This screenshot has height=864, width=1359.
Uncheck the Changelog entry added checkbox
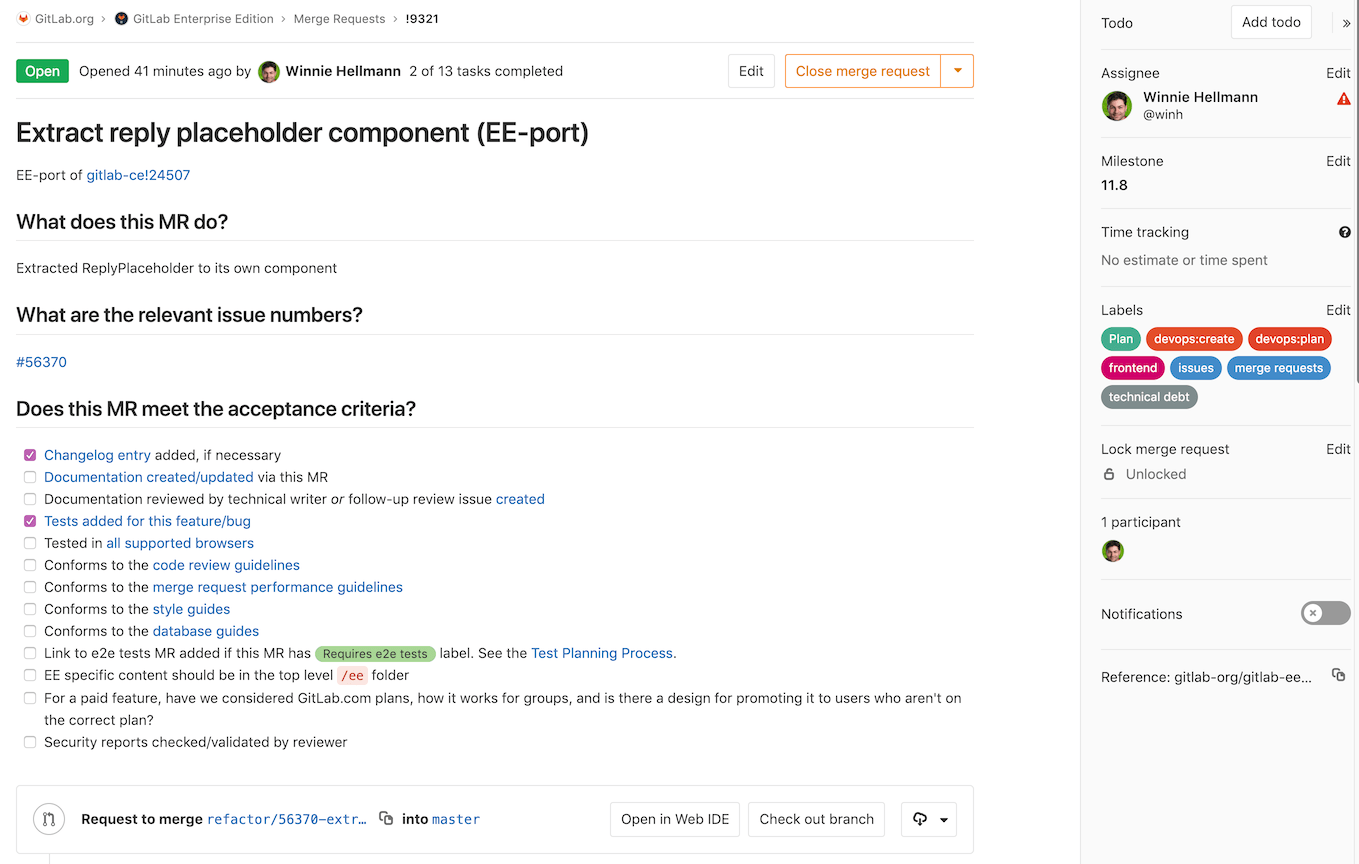[x=30, y=455]
